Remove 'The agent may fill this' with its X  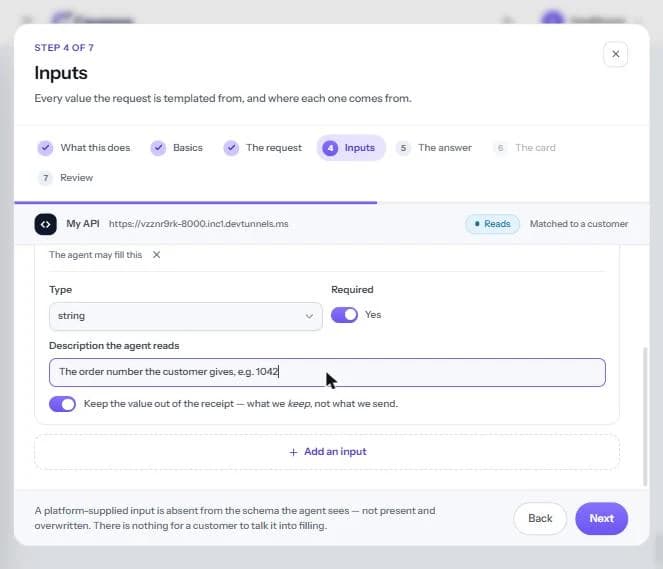pyautogui.click(x=156, y=255)
